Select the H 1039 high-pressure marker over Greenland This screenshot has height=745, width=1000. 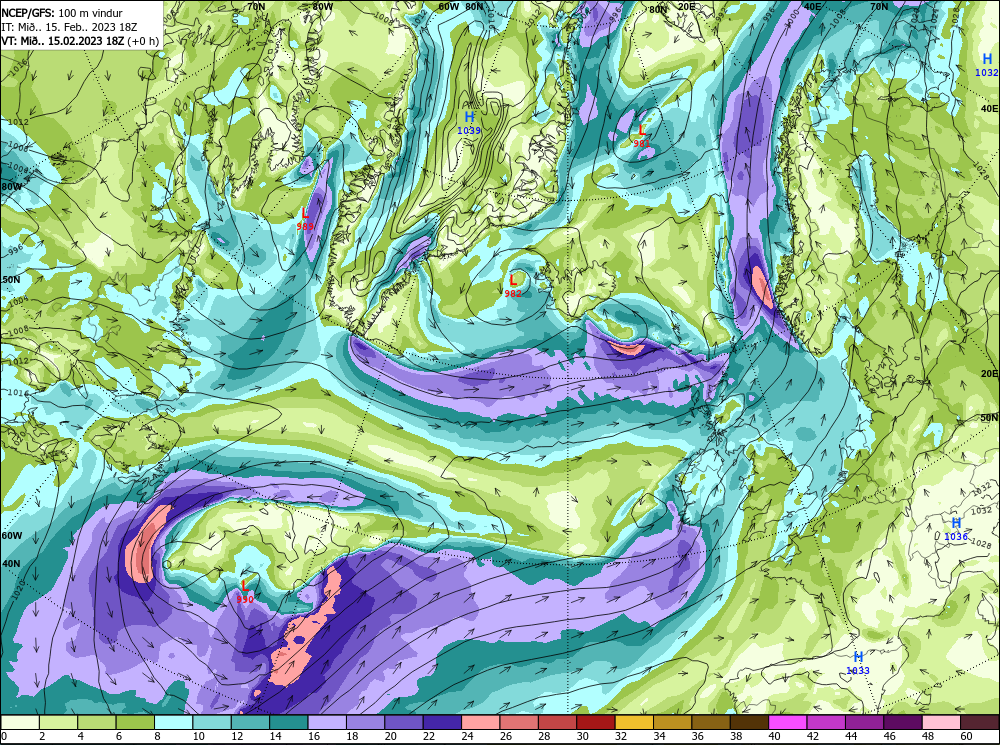469,123
